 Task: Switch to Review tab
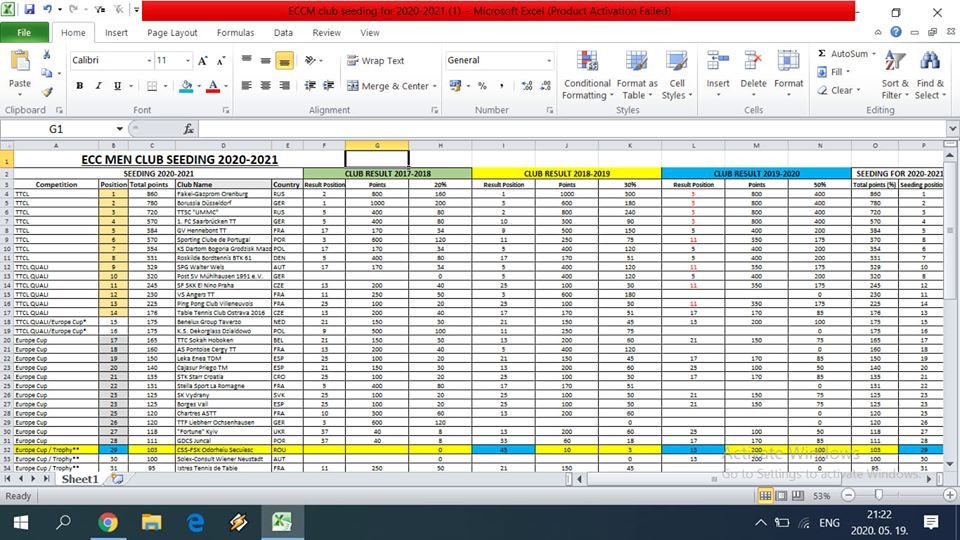[x=326, y=33]
